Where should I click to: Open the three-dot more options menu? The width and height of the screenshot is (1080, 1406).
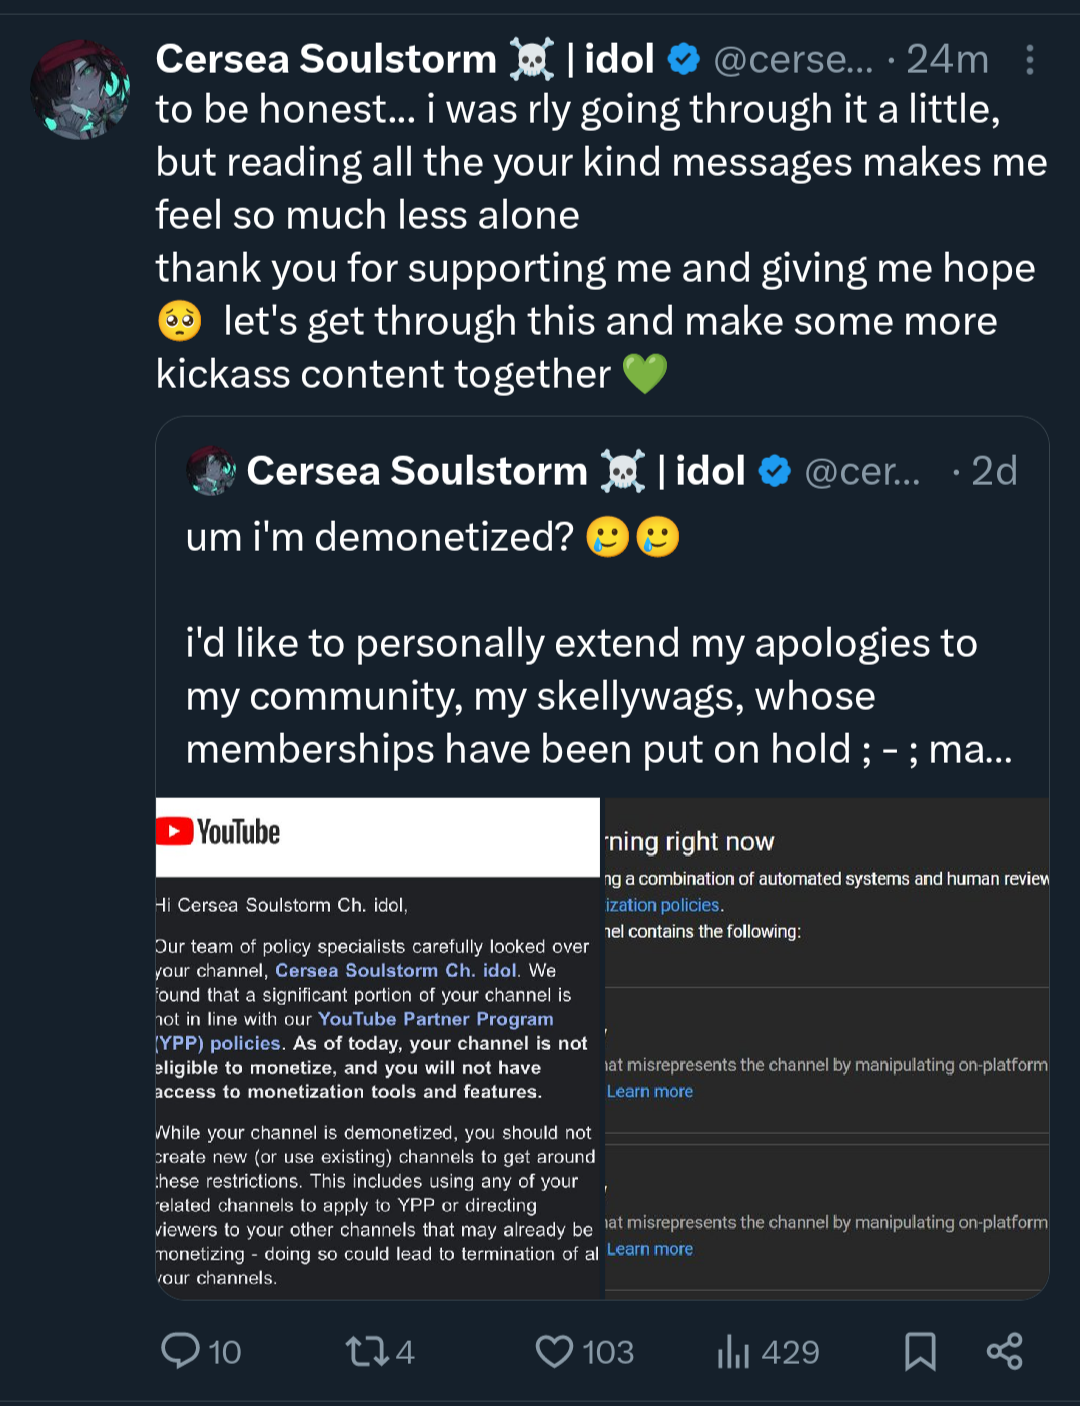click(x=1029, y=60)
